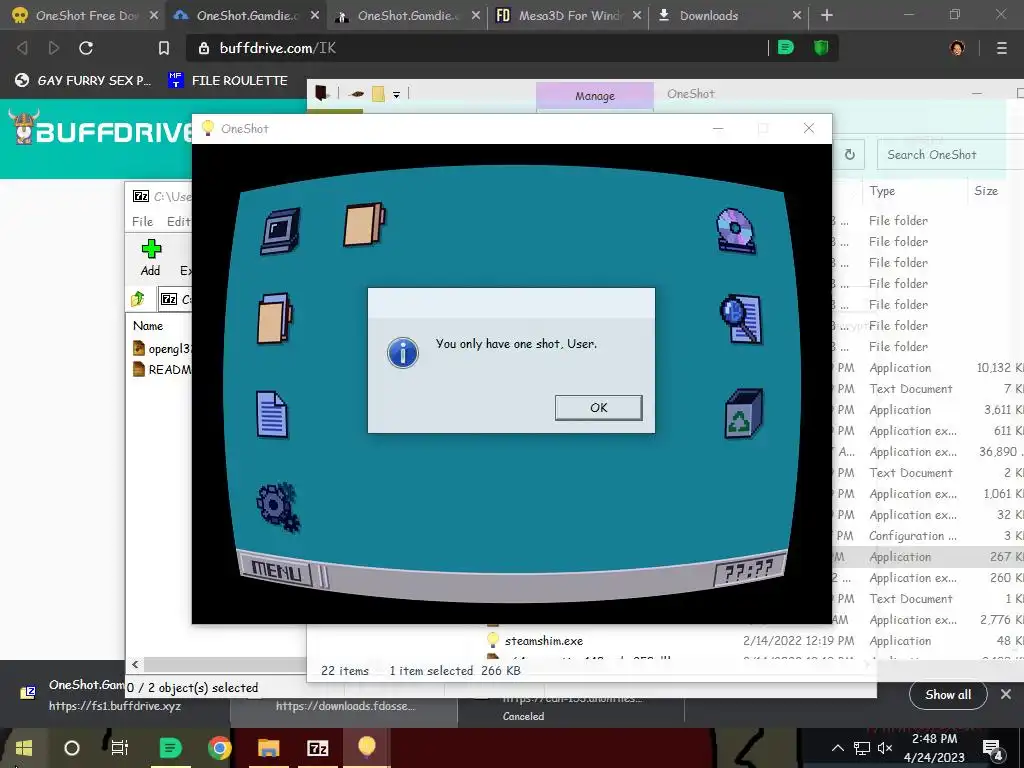Select the README file in 7-Zip
Image resolution: width=1024 pixels, height=768 pixels.
pyautogui.click(x=163, y=370)
